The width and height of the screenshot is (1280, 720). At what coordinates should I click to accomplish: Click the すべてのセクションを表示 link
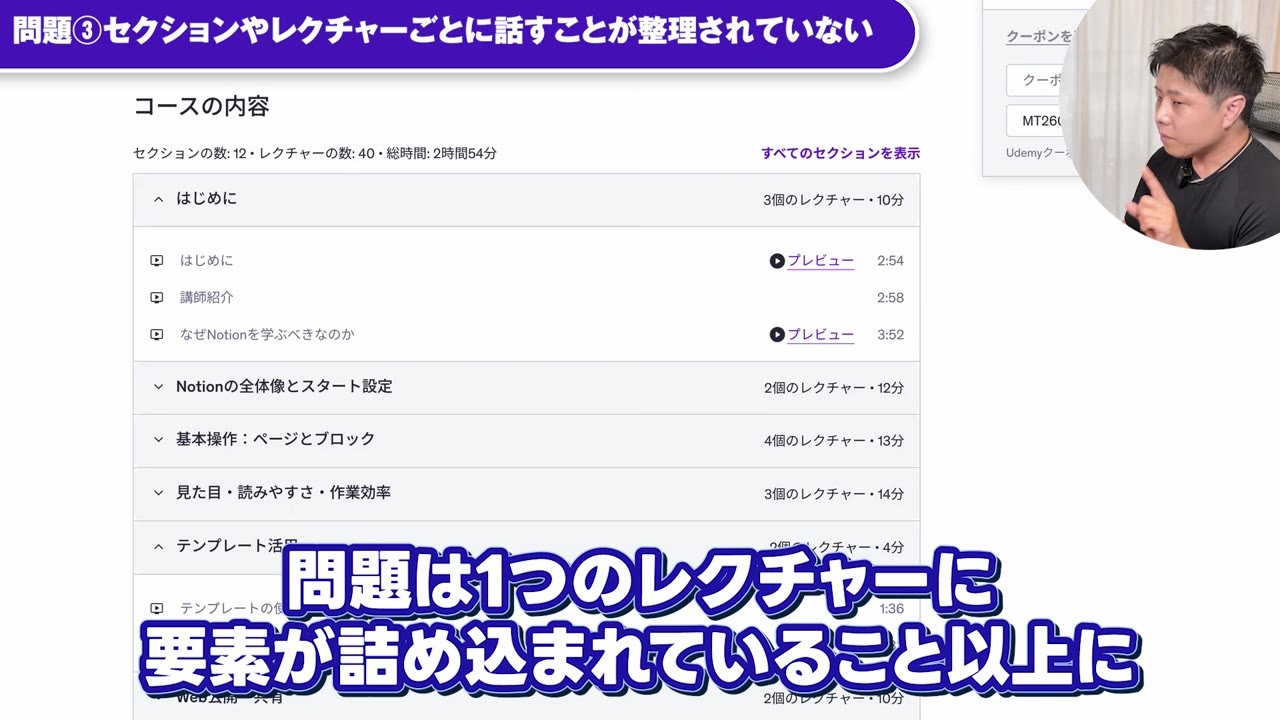coord(840,154)
